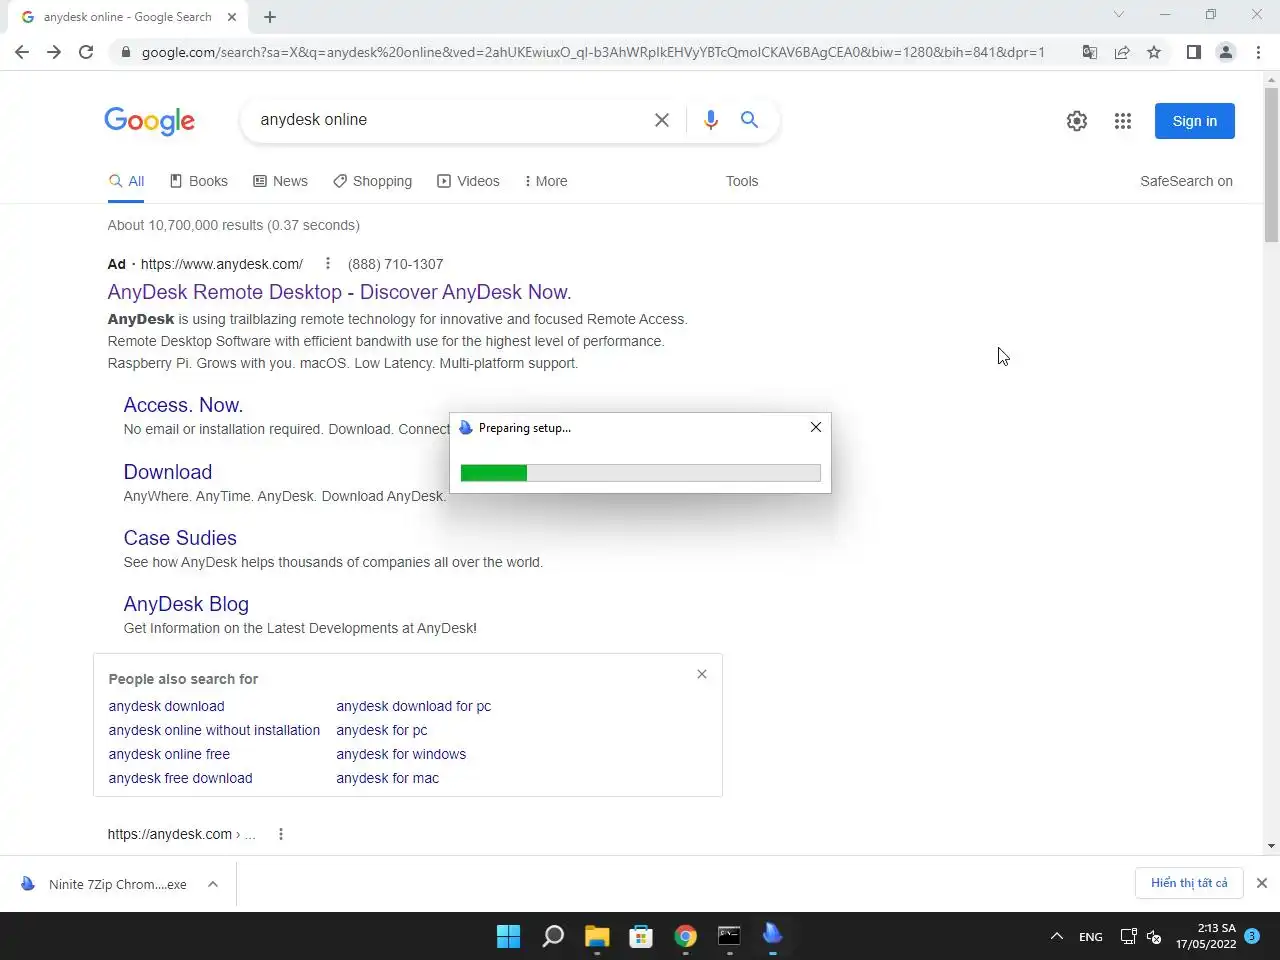Switch to Shopping results
Viewport: 1280px width, 960px height.
coord(372,181)
